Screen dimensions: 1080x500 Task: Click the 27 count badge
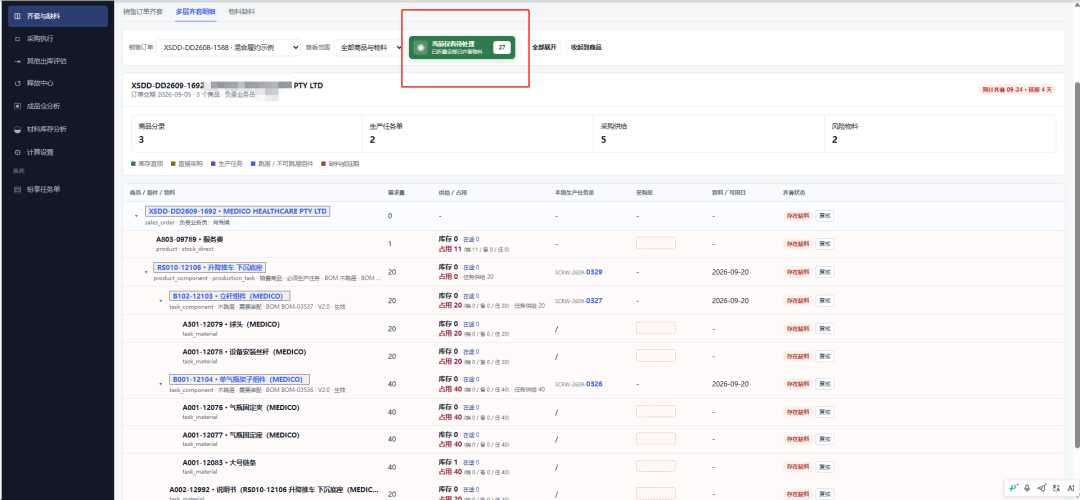[x=502, y=48]
